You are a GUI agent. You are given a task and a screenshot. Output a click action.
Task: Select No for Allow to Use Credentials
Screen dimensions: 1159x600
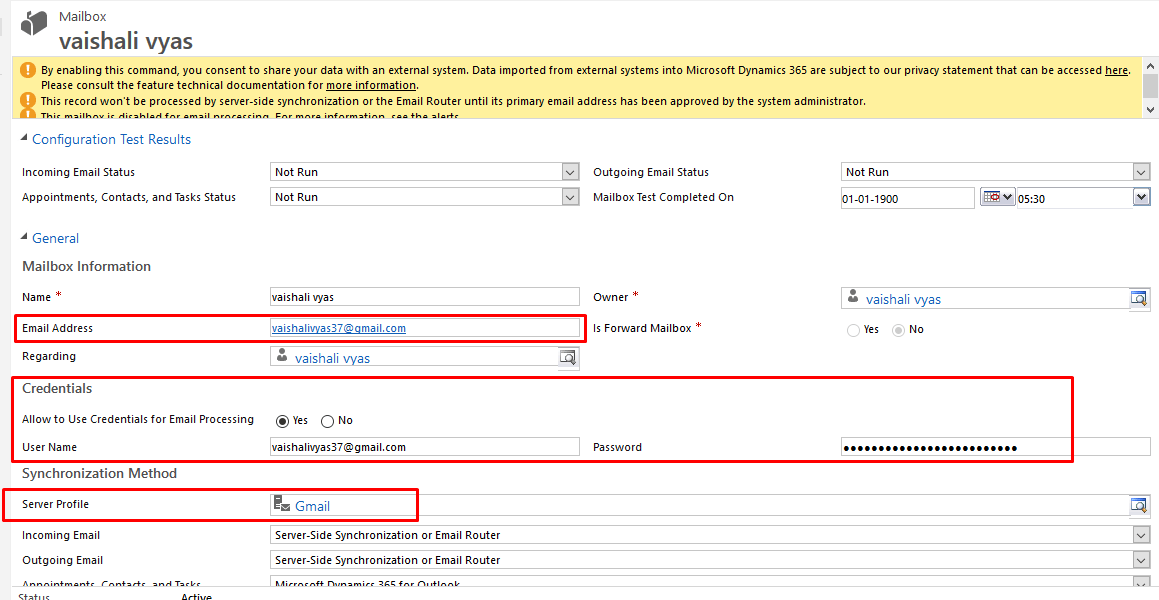[x=327, y=421]
